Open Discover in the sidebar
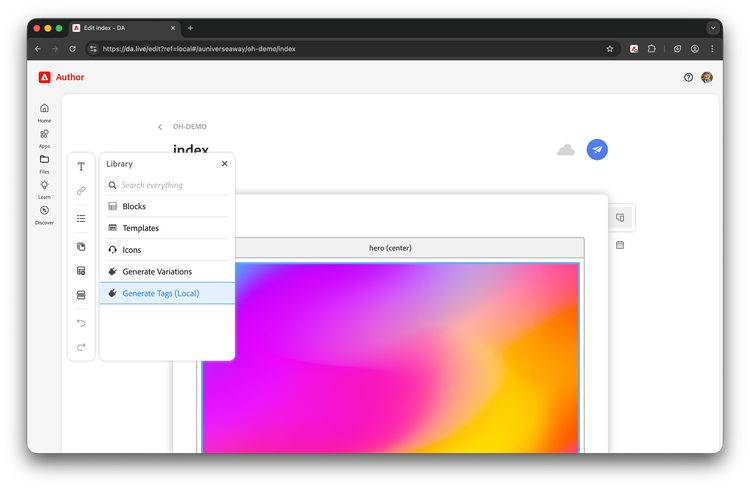The height and width of the screenshot is (489, 750). coord(44,214)
